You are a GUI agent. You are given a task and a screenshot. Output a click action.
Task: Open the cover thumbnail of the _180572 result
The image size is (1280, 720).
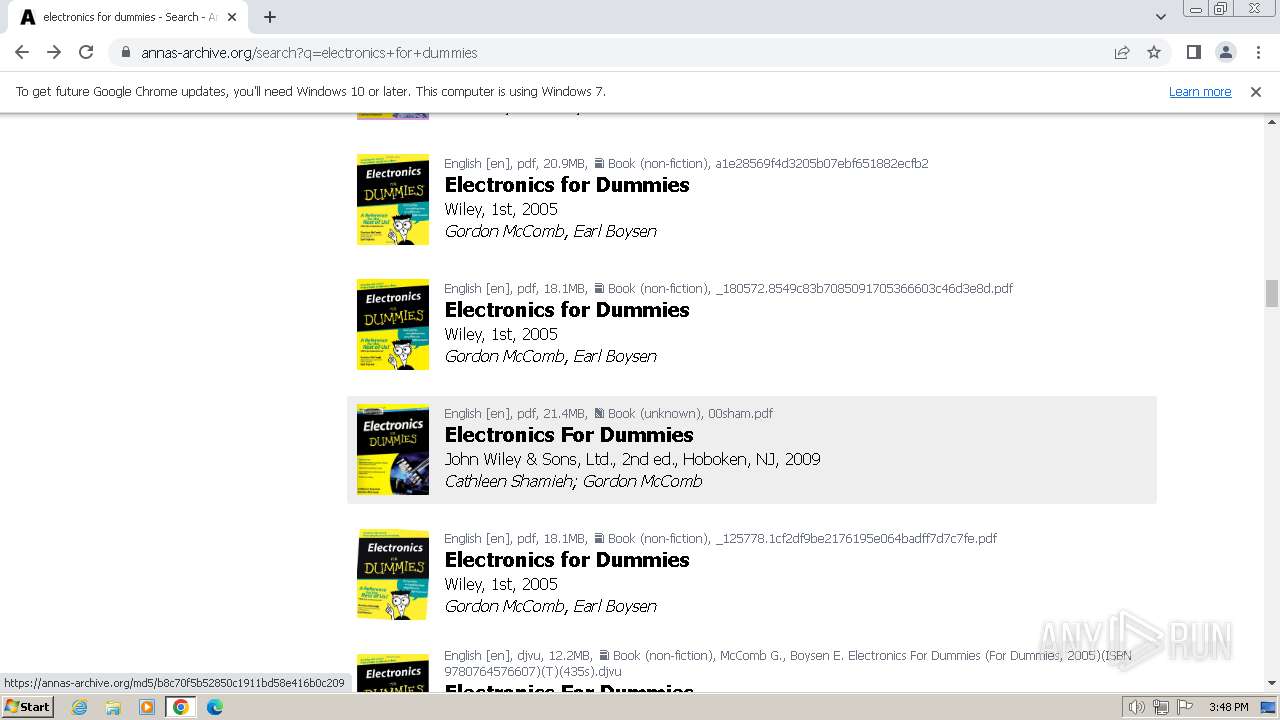[x=393, y=324]
